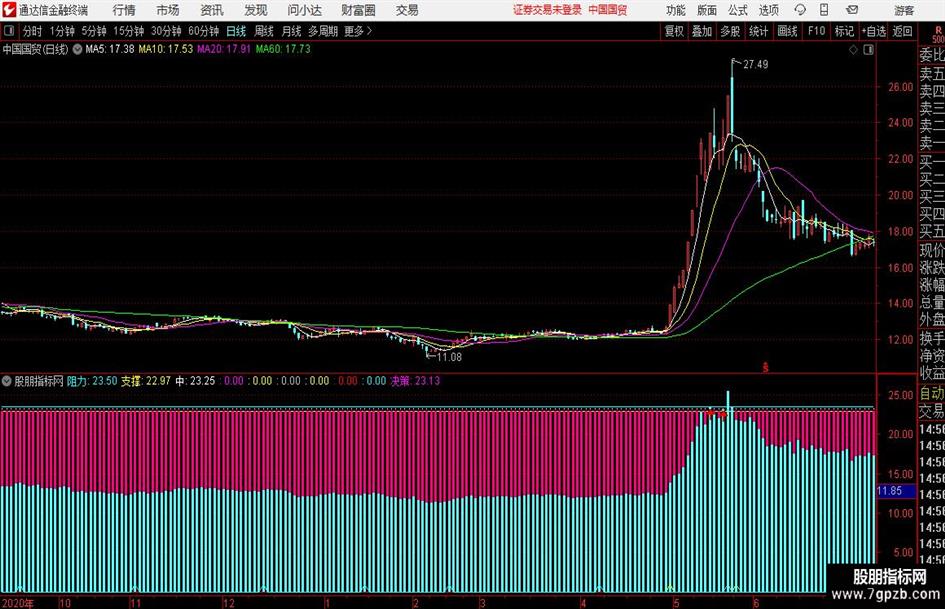
Task: Add stock via +自选 button
Action: tap(873, 31)
